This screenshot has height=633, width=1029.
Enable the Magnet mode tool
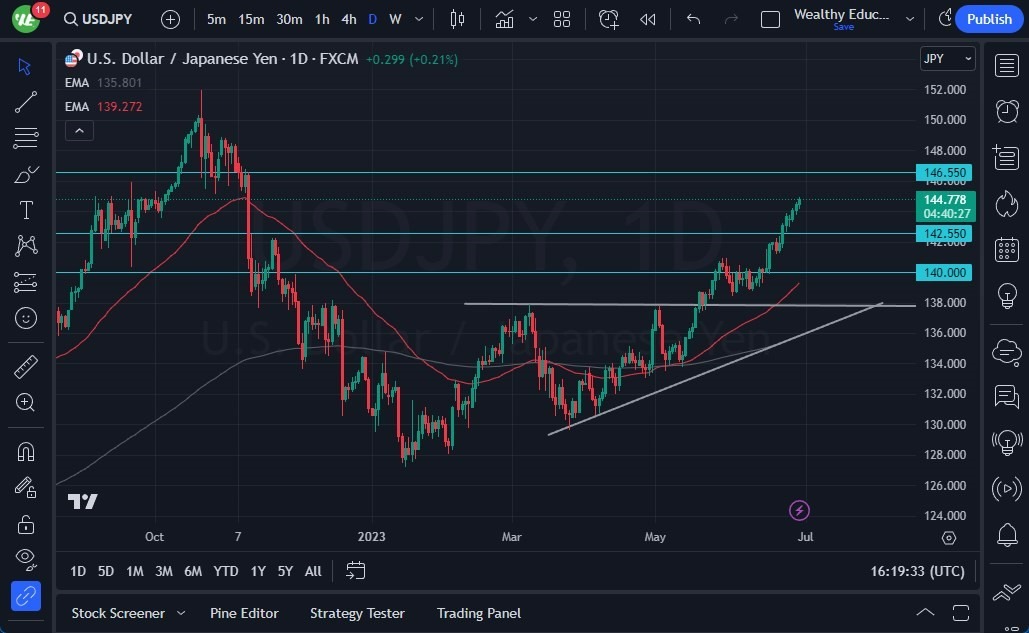26,451
